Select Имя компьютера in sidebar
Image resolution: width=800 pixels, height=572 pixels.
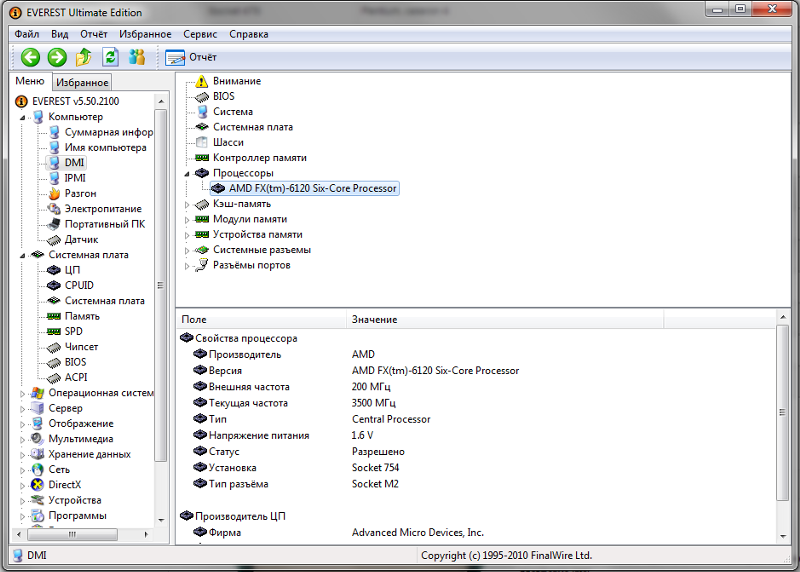point(105,147)
